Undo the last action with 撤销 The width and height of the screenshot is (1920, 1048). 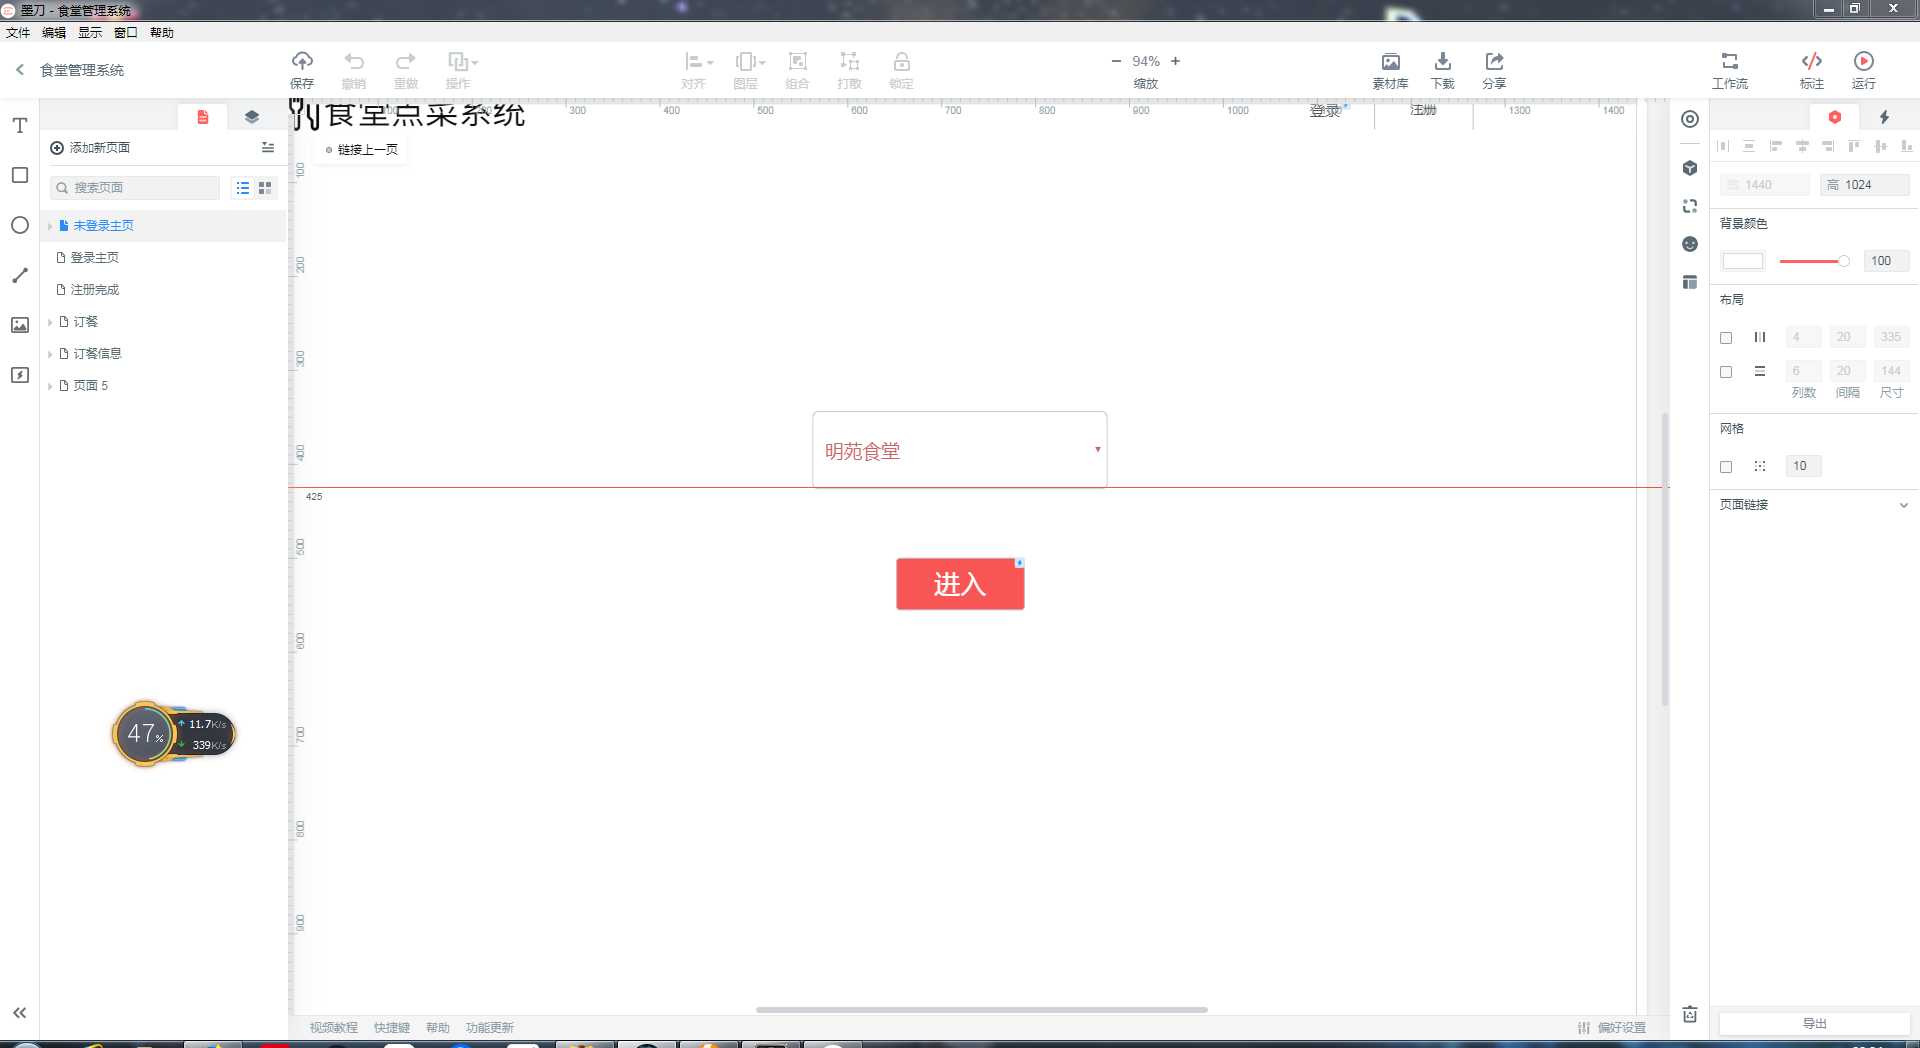[x=354, y=70]
